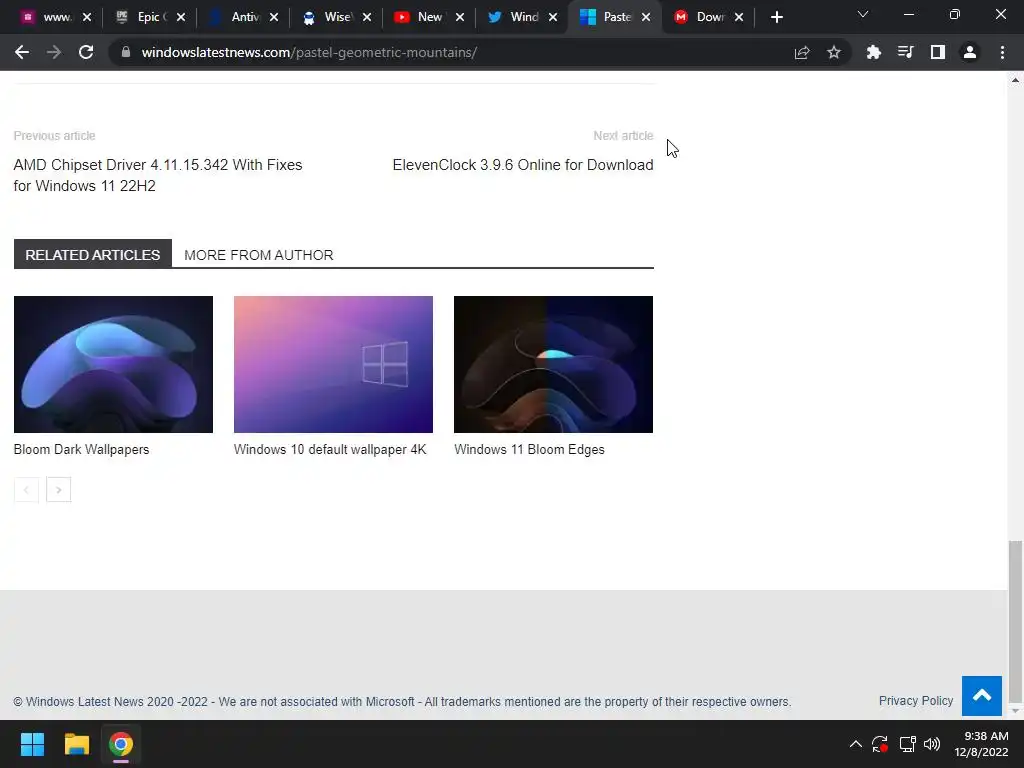Open a new browser tab
Image resolution: width=1024 pixels, height=768 pixels.
[x=776, y=17]
